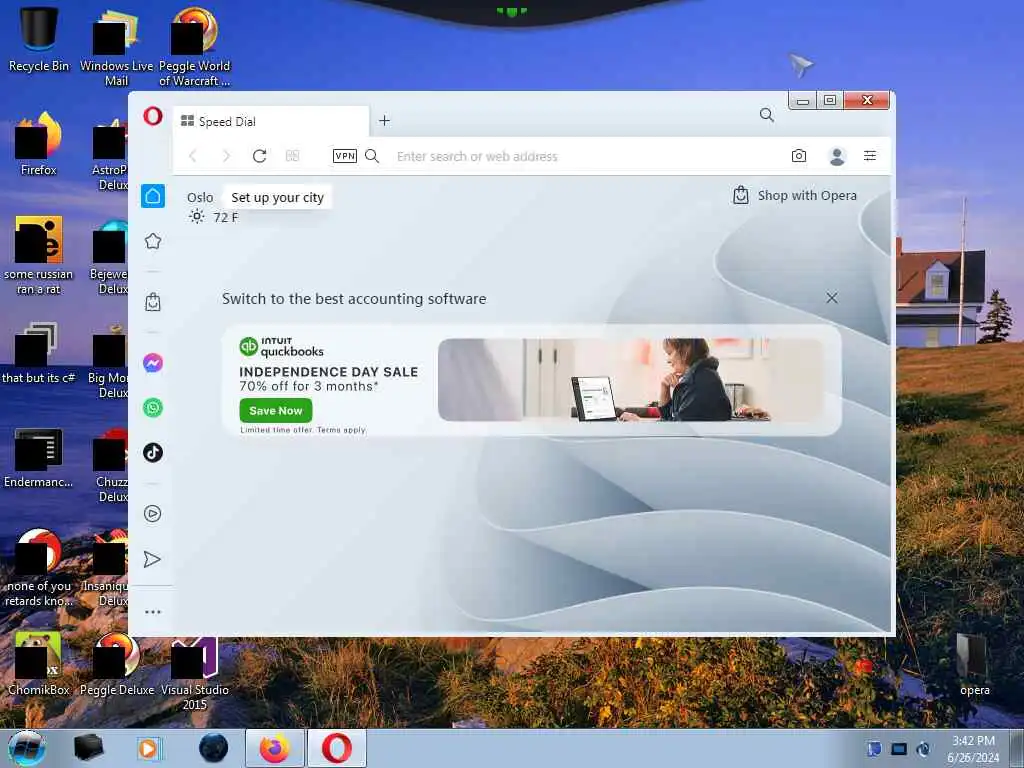Open the Opera main menu logo
The width and height of the screenshot is (1024, 768).
tap(153, 117)
